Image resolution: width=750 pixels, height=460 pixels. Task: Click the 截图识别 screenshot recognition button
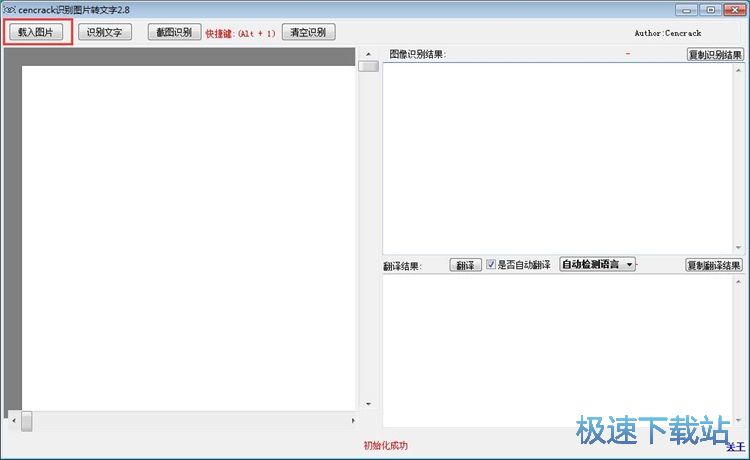[x=175, y=33]
